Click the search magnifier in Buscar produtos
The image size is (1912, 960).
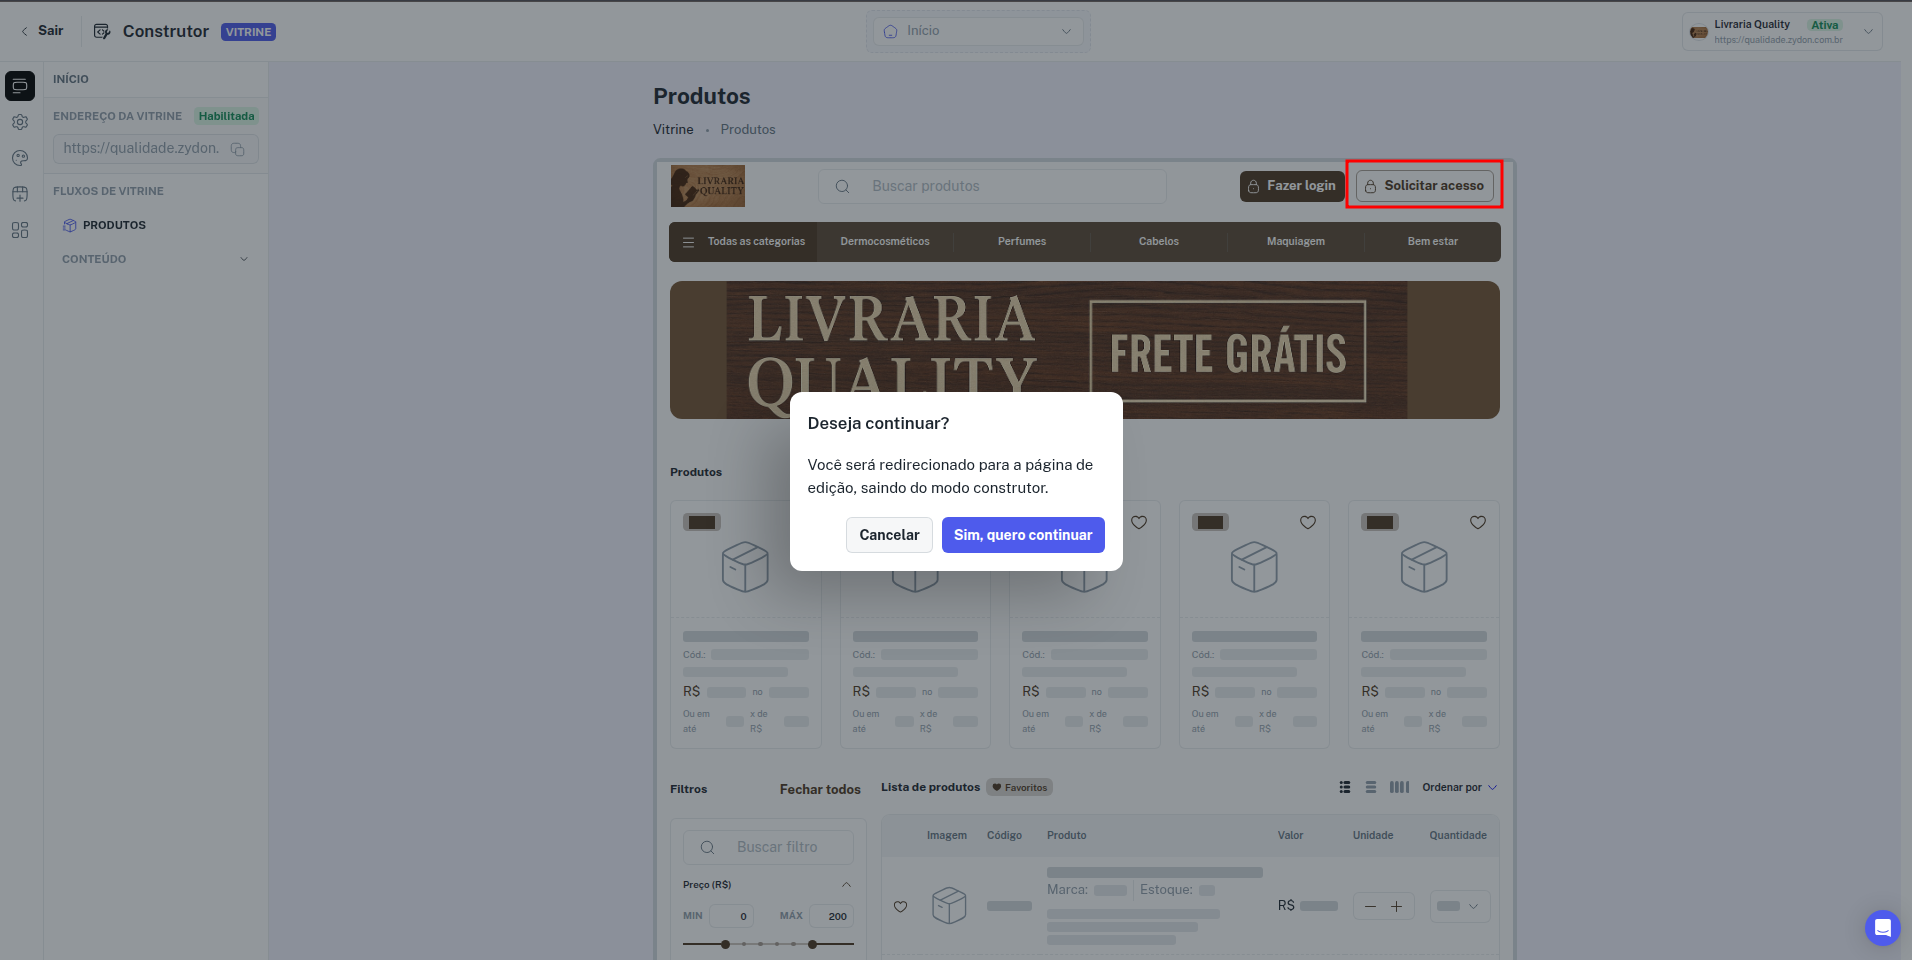pos(843,186)
